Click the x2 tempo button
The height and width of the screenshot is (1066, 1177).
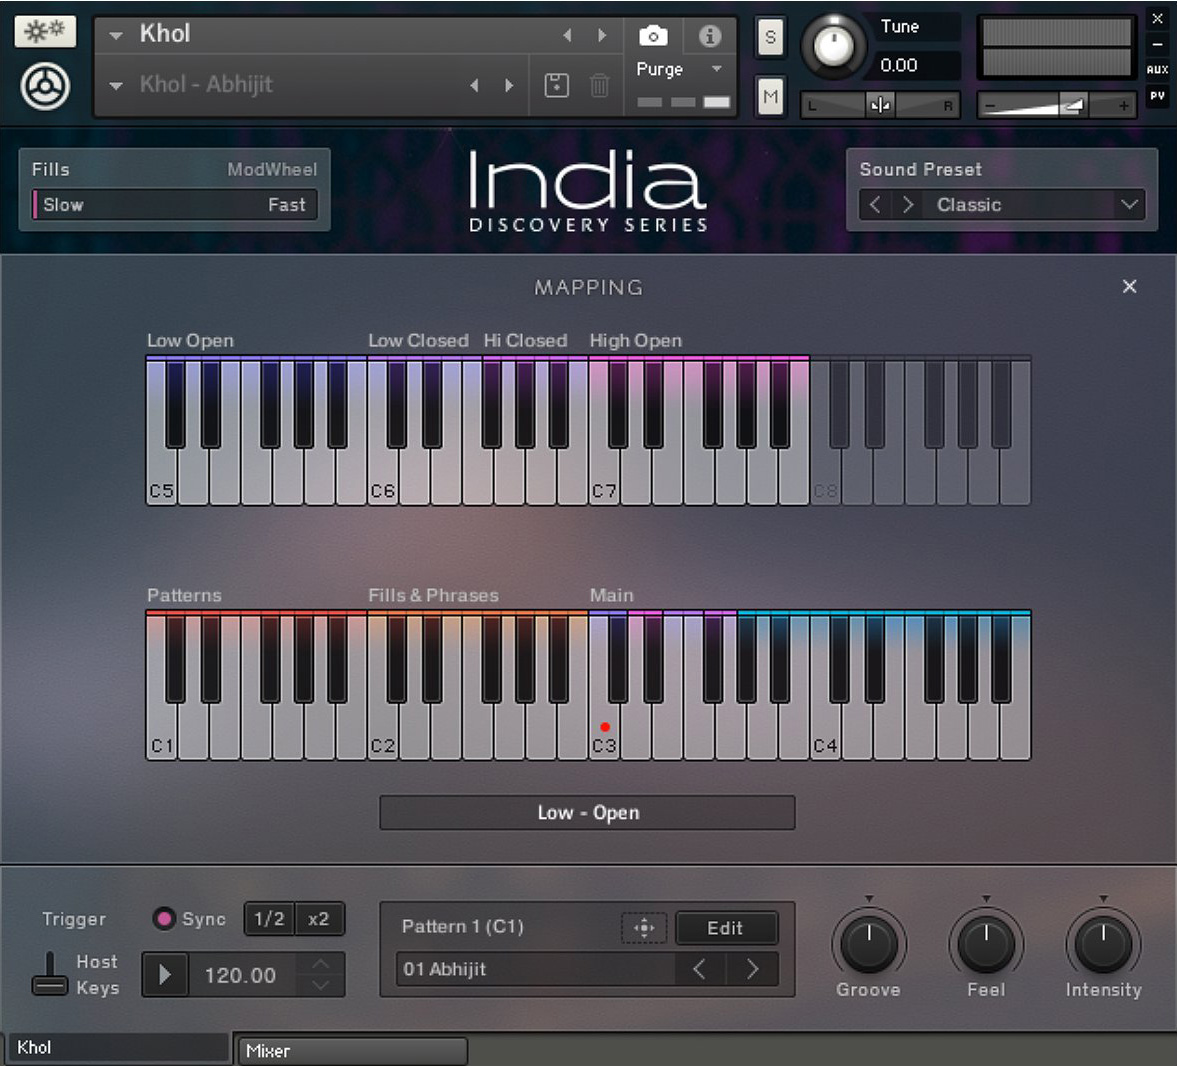coord(319,919)
